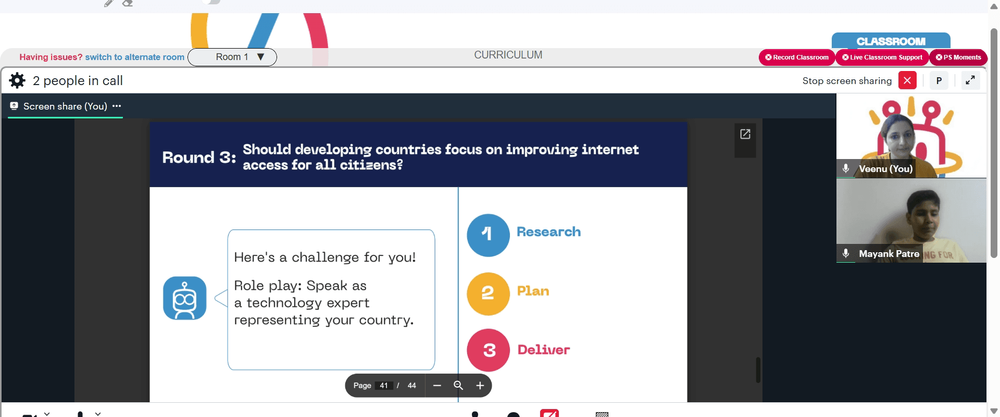Click the "Deliver" label
The width and height of the screenshot is (1000, 417).
click(x=543, y=350)
